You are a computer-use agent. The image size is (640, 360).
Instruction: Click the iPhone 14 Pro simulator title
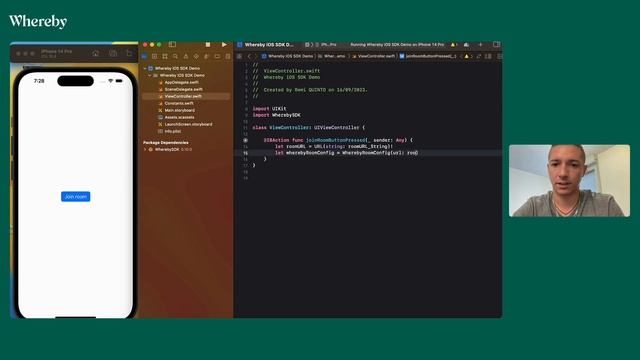[56, 51]
